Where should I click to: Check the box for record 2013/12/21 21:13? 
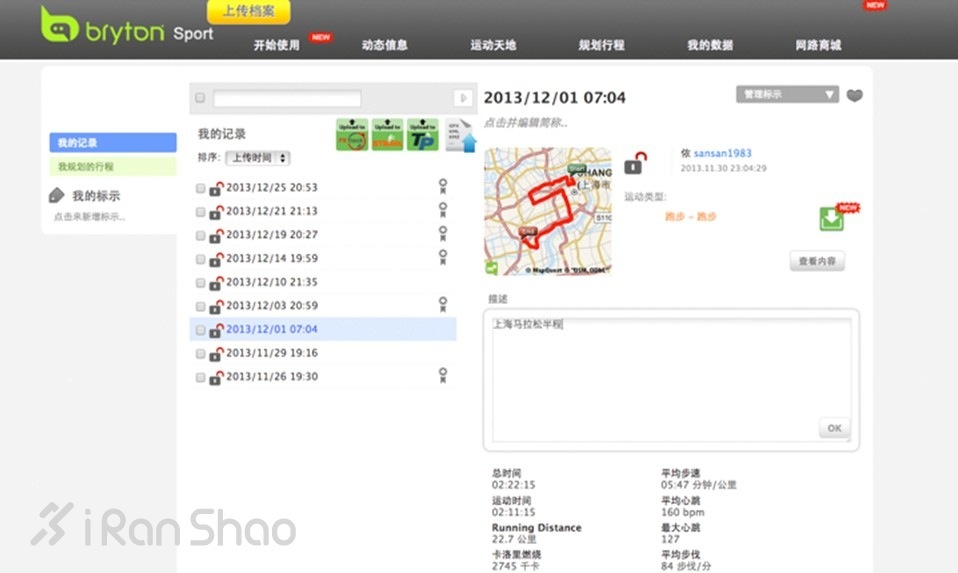click(x=201, y=212)
